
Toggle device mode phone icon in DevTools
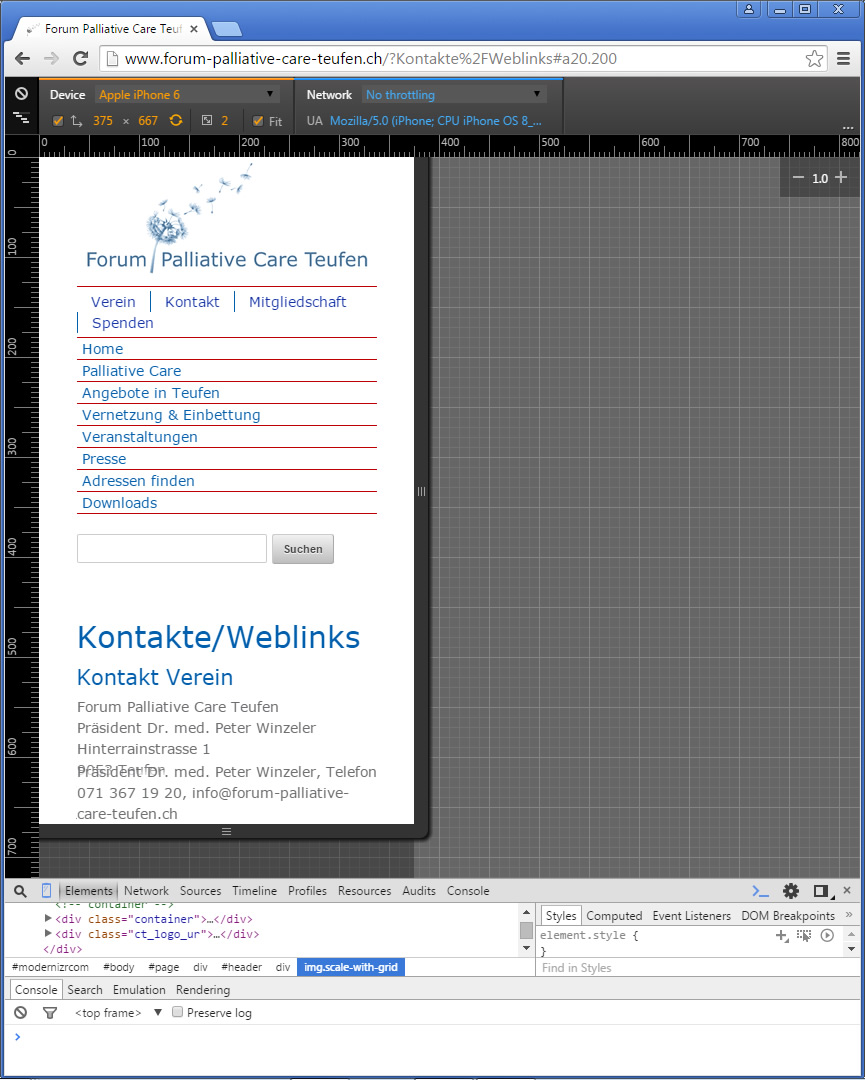point(46,891)
